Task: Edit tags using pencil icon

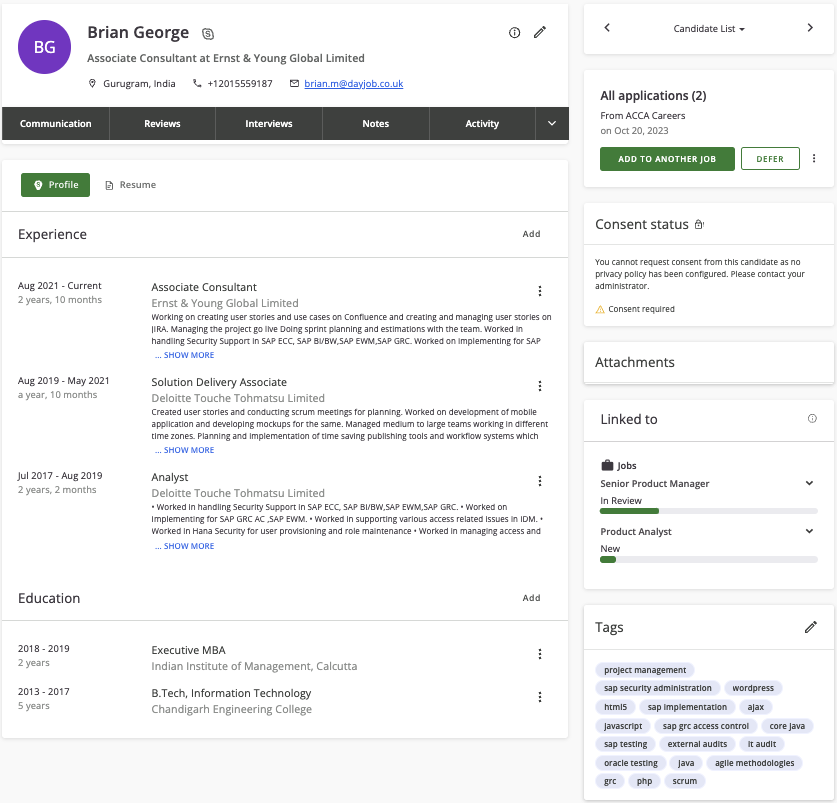Action: pyautogui.click(x=811, y=627)
